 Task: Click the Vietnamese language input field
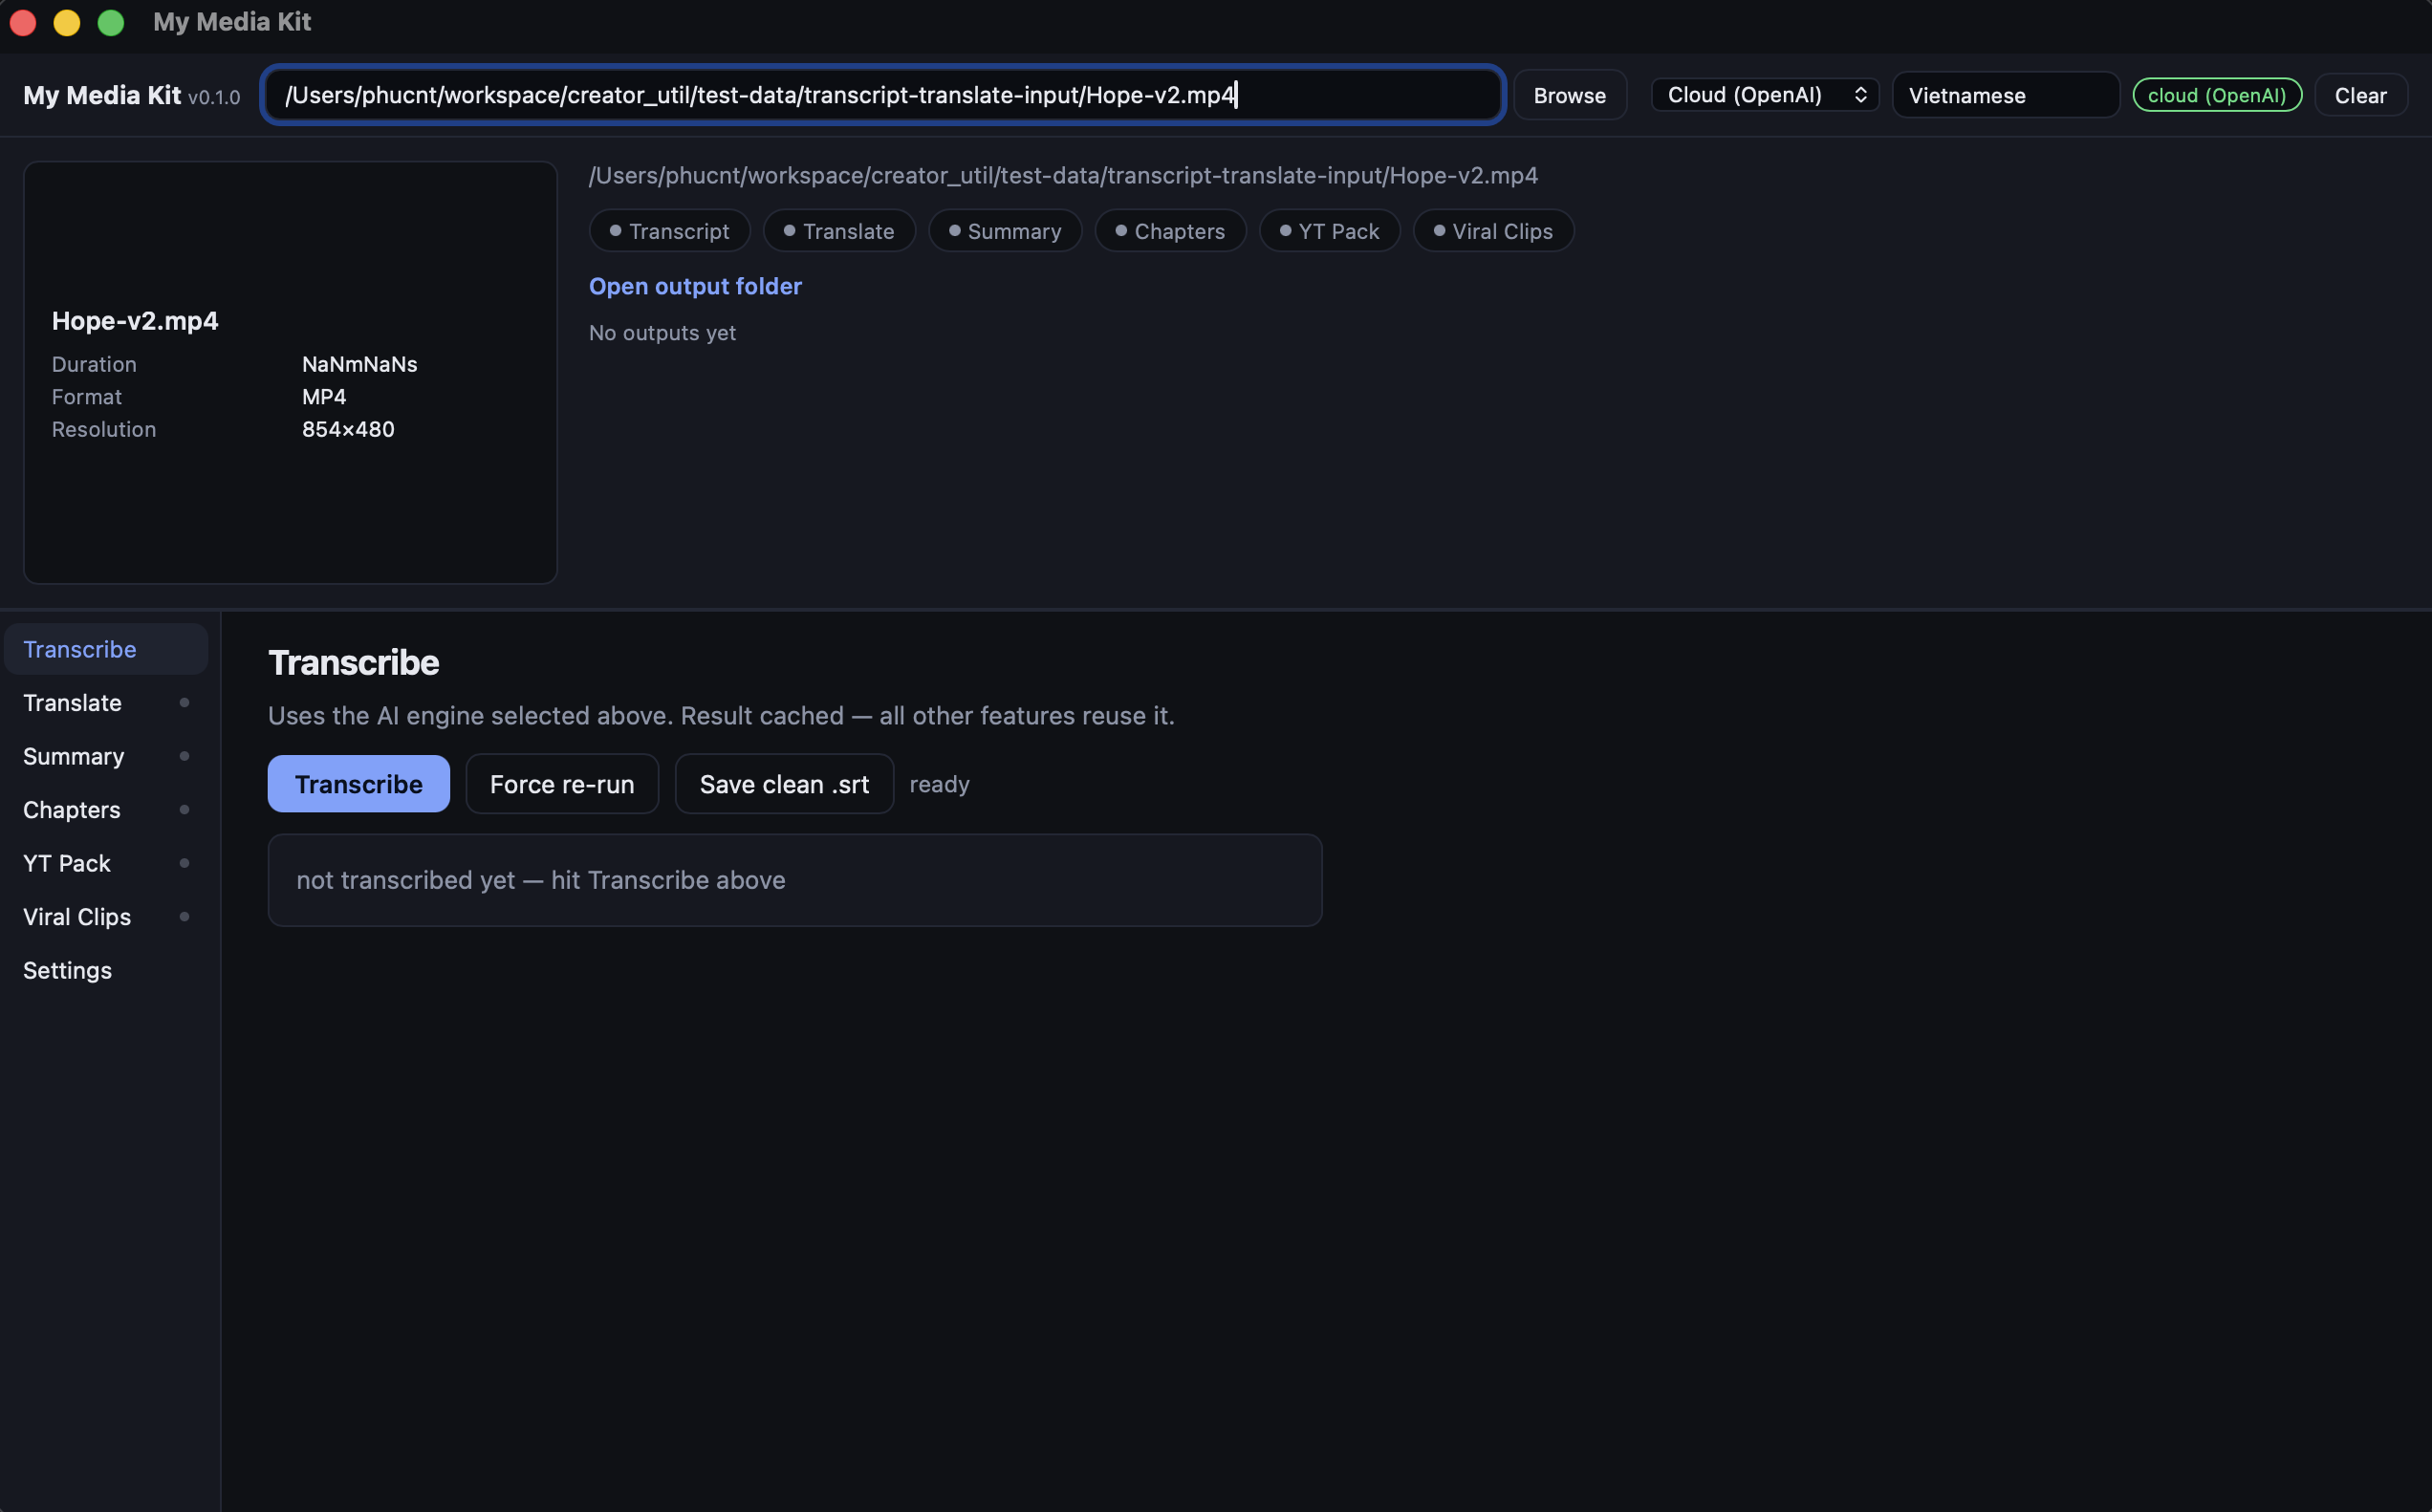click(2004, 95)
